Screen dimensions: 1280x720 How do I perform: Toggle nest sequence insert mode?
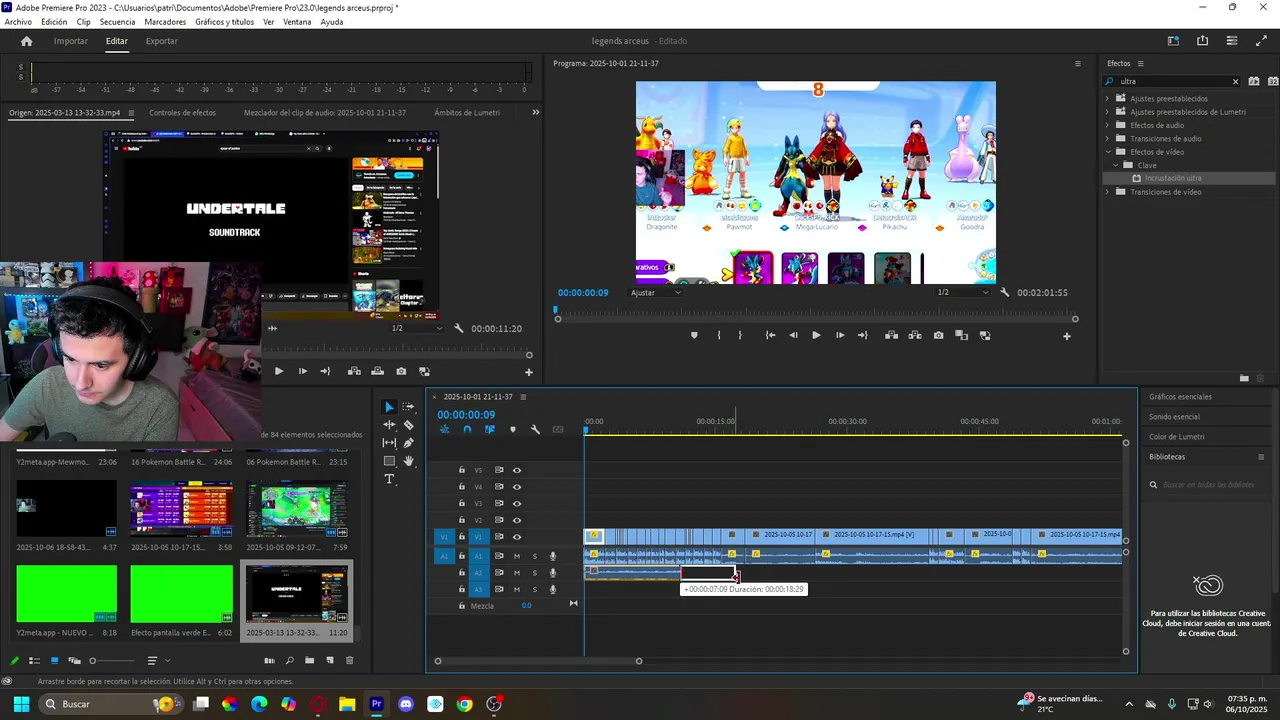(x=445, y=429)
